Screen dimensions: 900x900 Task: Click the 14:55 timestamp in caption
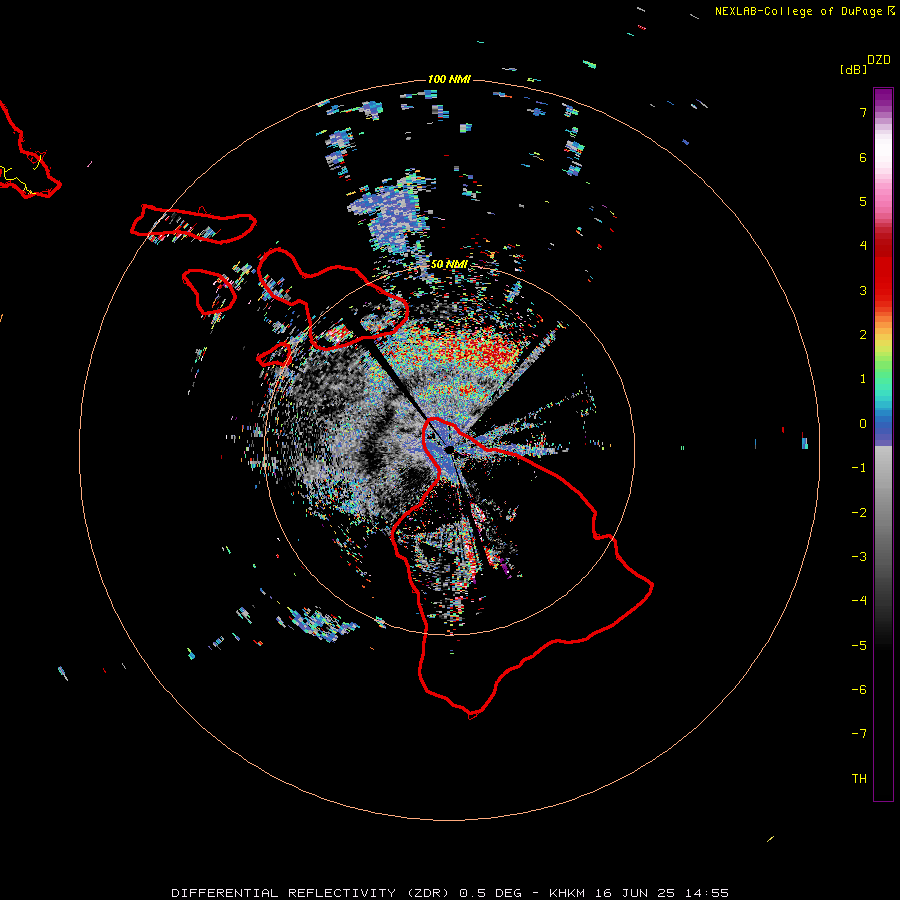coord(707,893)
